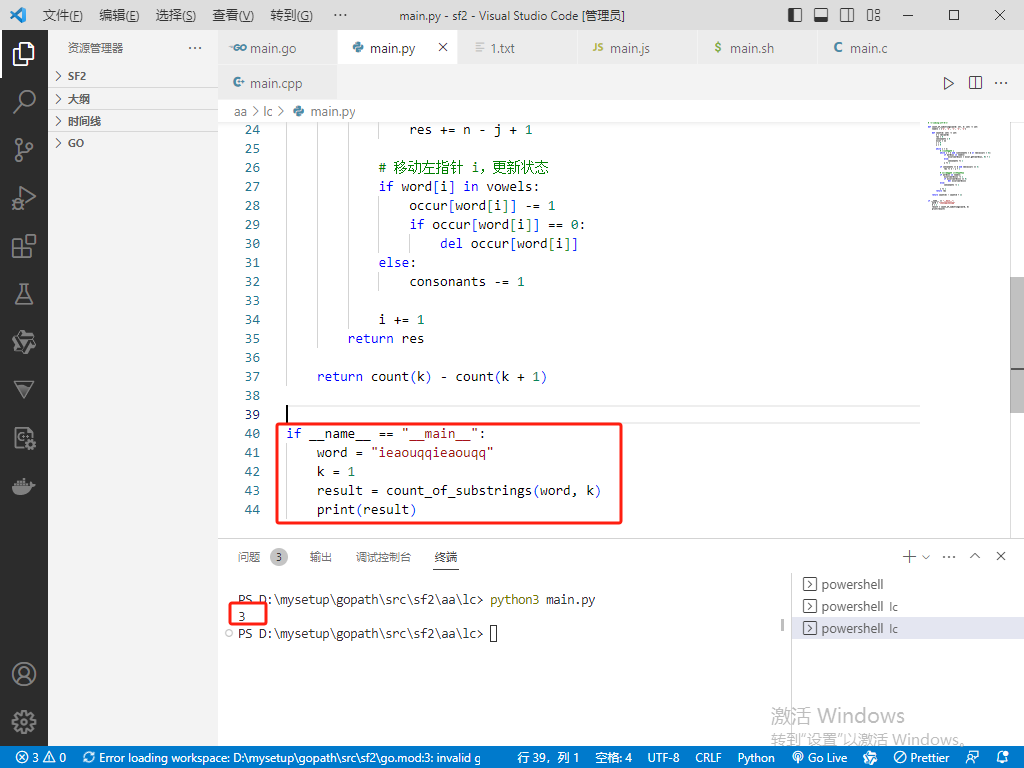Open the 文件(F) menu
Image resolution: width=1024 pixels, height=768 pixels.
[x=63, y=15]
